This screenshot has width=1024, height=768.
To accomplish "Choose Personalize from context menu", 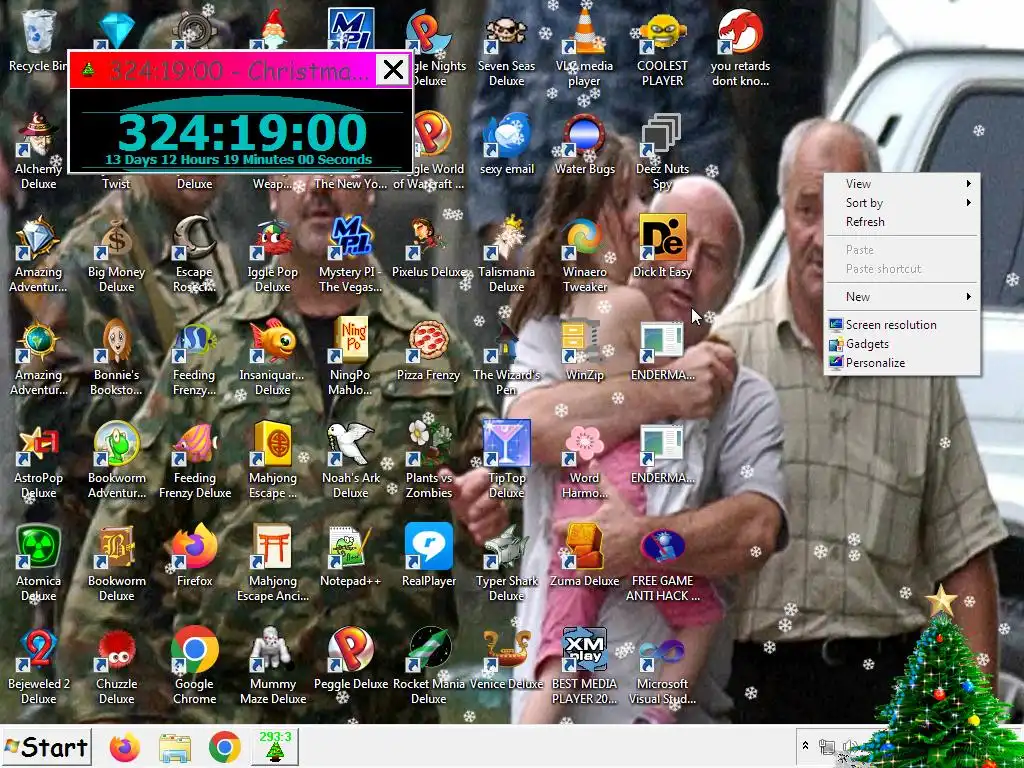I will pyautogui.click(x=902, y=362).
